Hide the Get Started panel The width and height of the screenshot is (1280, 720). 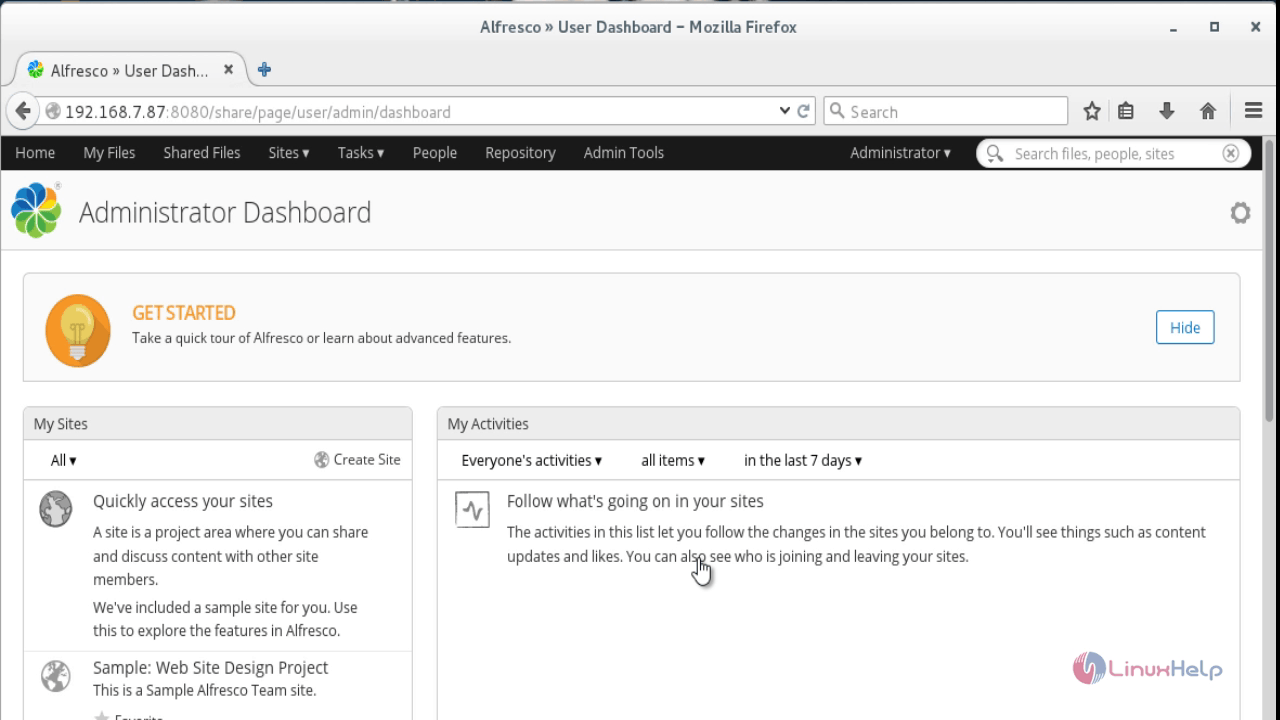click(1185, 327)
